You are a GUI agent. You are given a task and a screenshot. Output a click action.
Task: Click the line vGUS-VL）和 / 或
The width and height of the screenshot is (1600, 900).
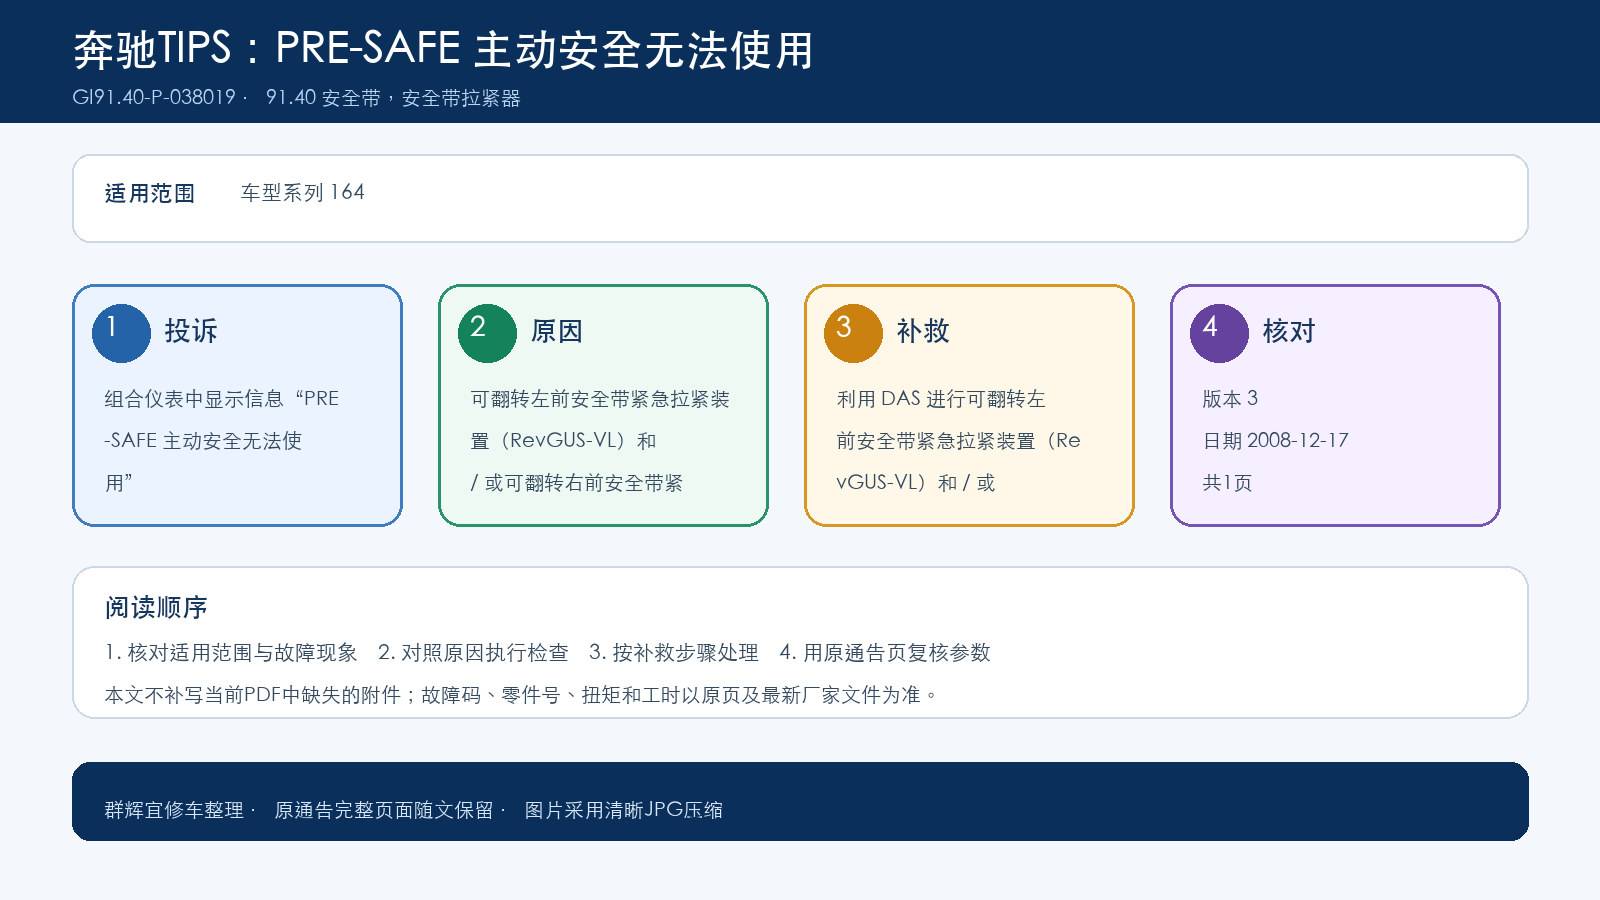[x=916, y=483]
